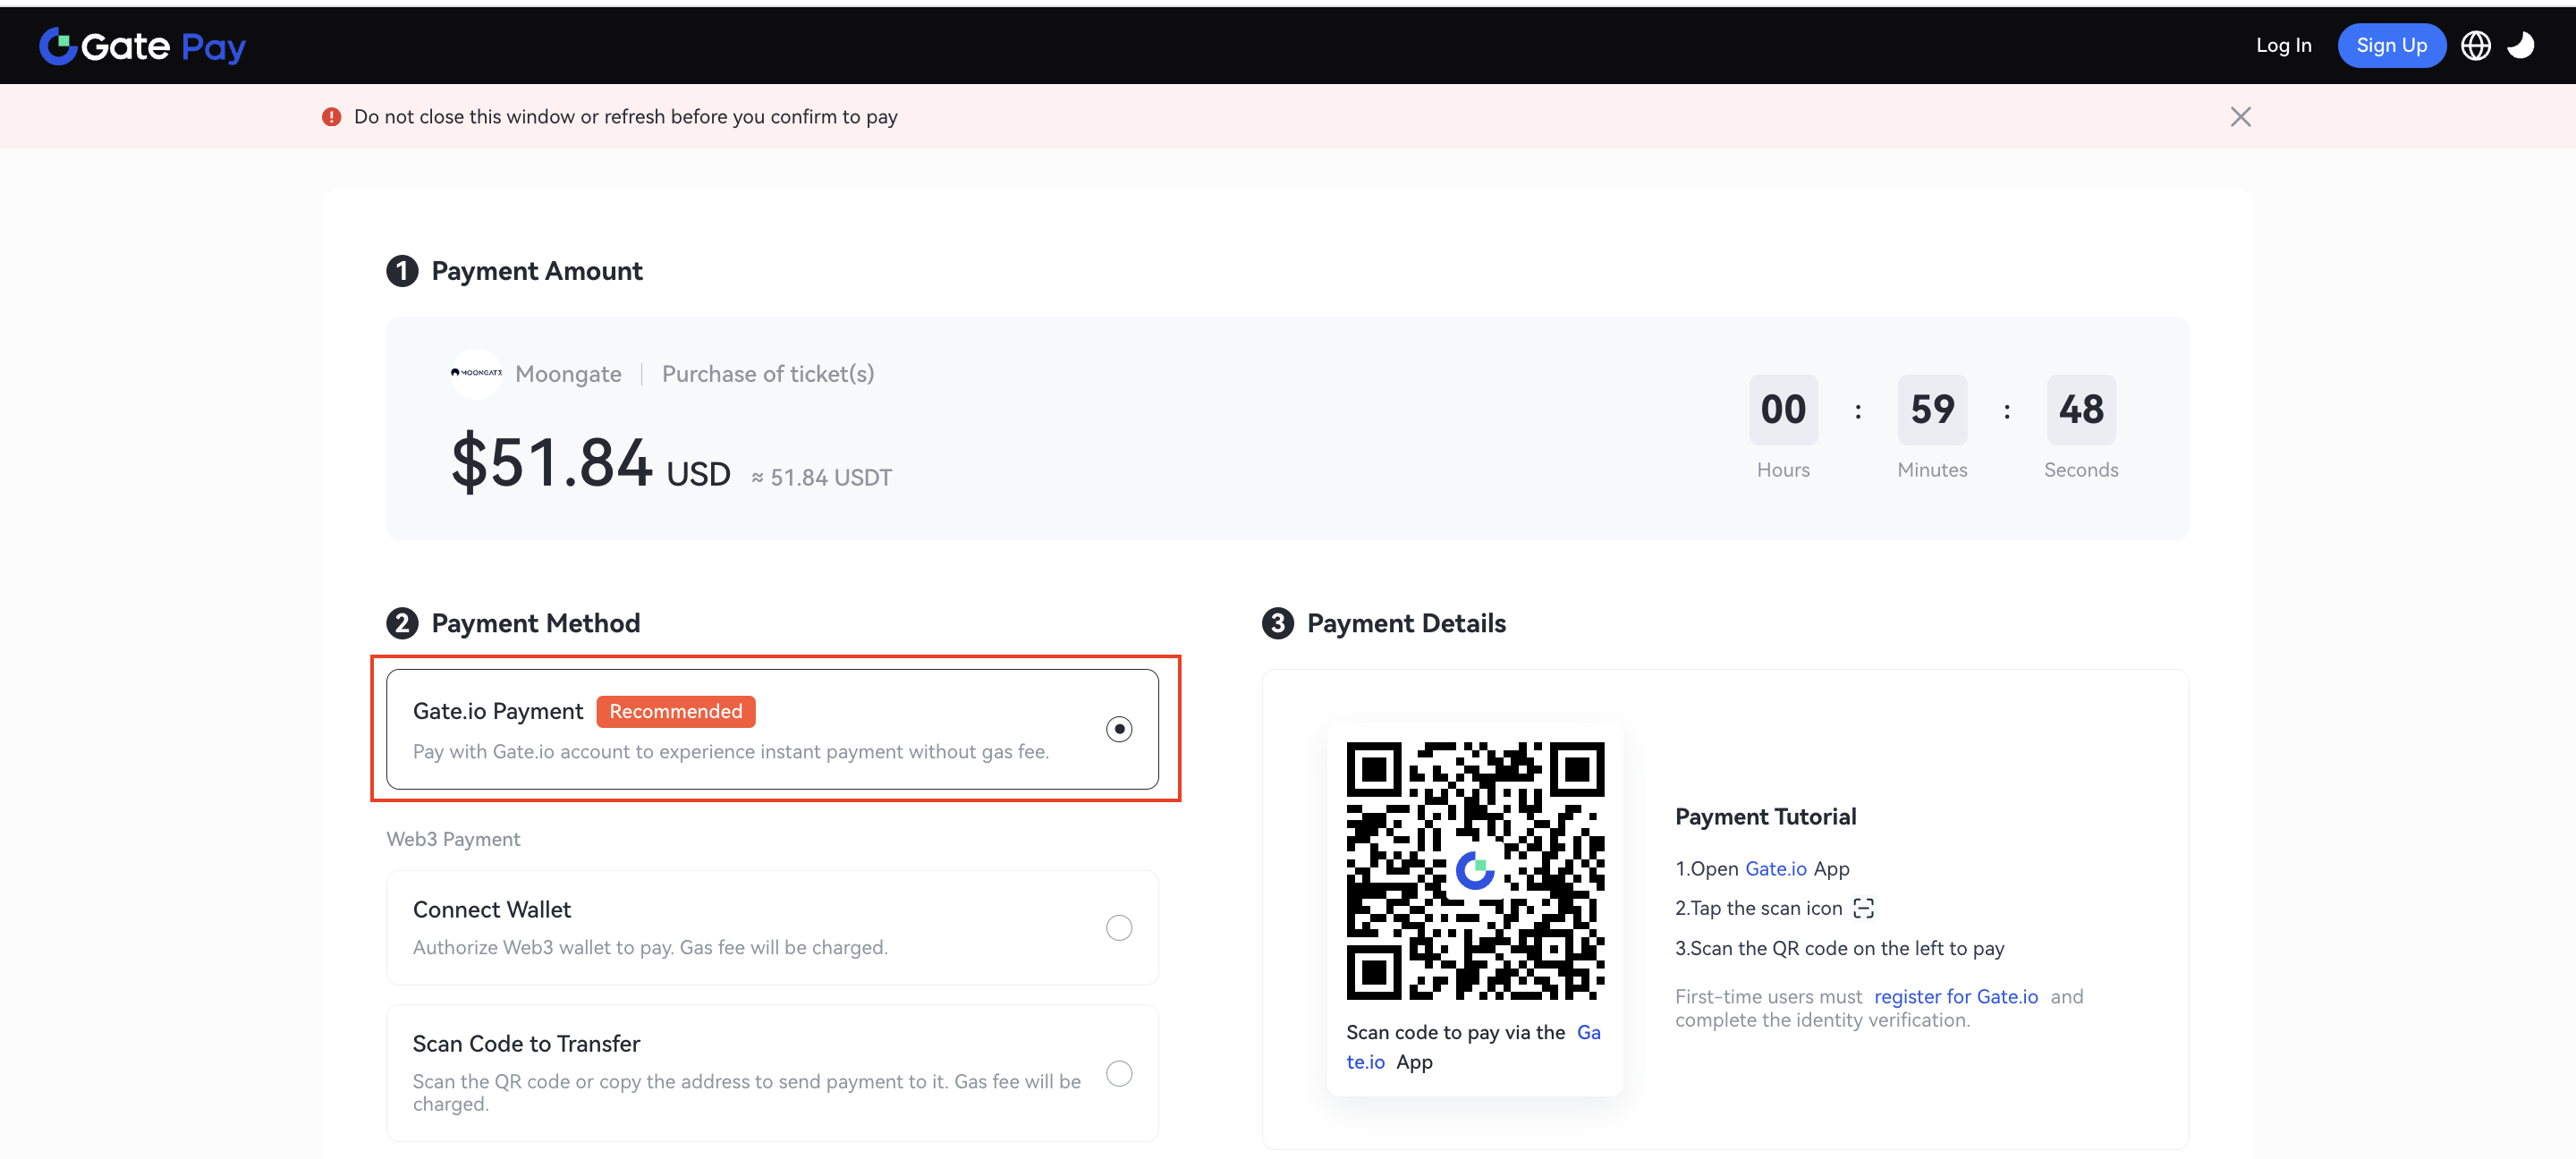Select Gate.io Payment radio button
The image size is (2576, 1159).
pyautogui.click(x=1118, y=729)
